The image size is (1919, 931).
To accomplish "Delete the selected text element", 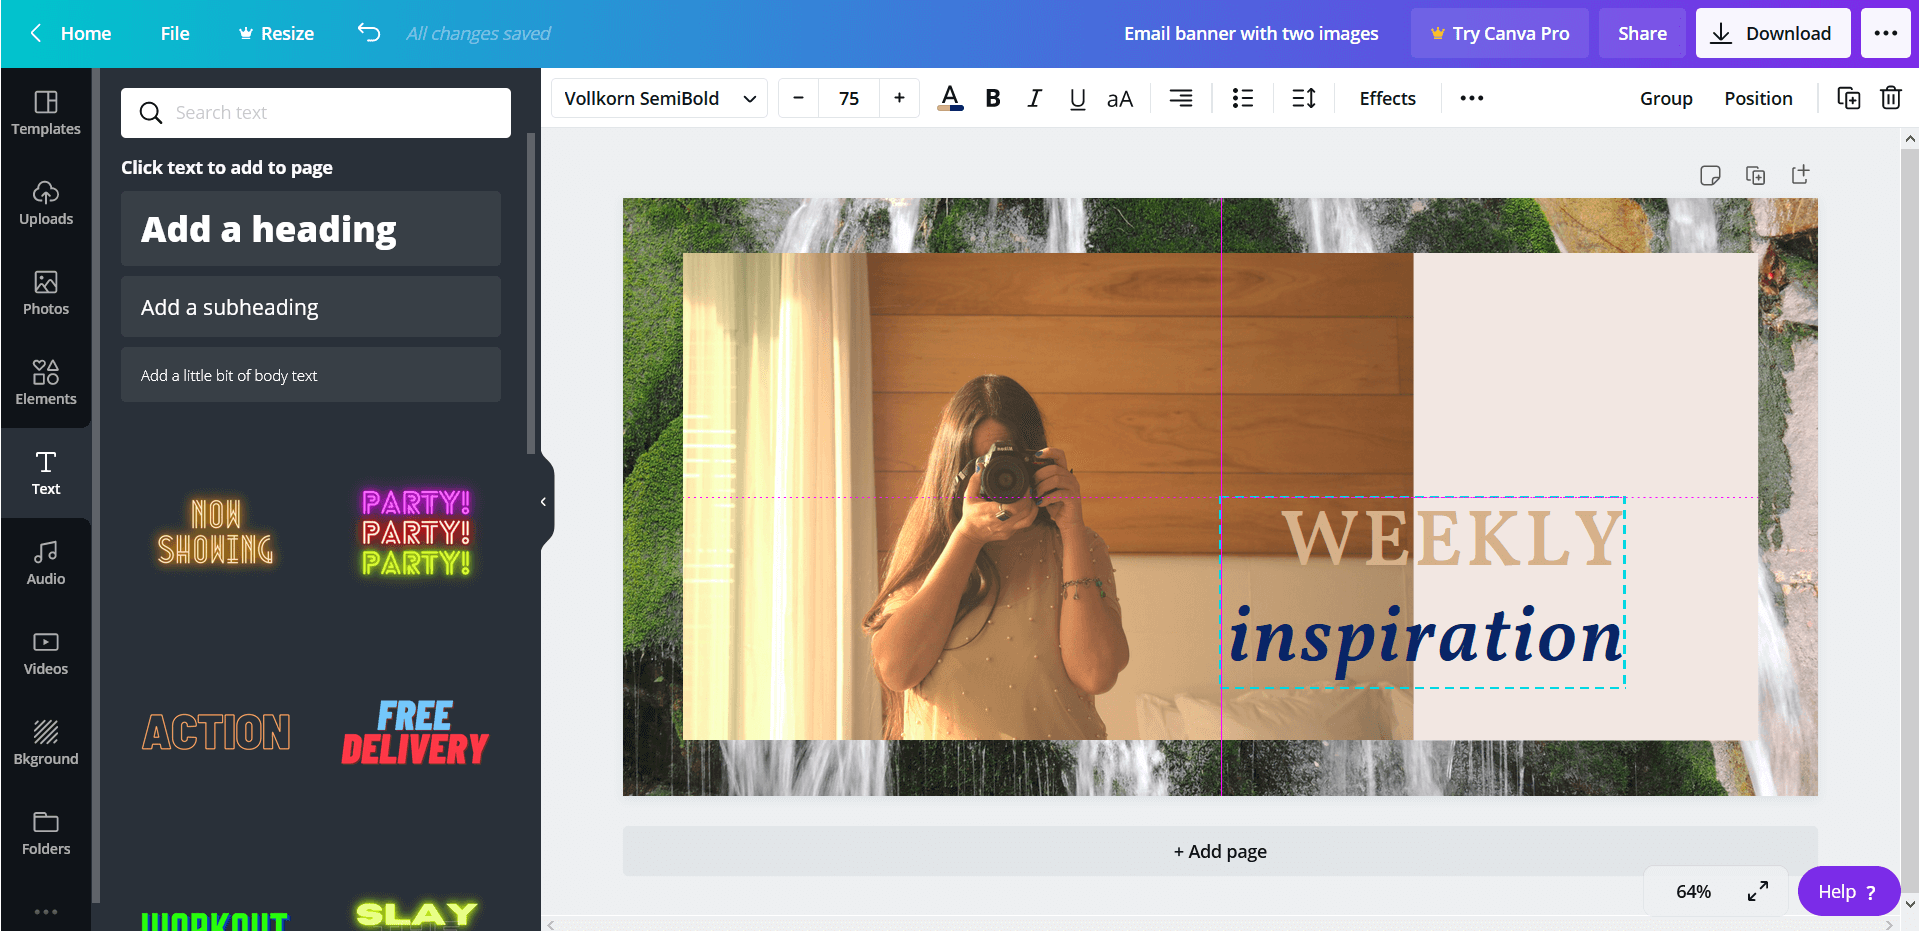I will click(x=1890, y=98).
